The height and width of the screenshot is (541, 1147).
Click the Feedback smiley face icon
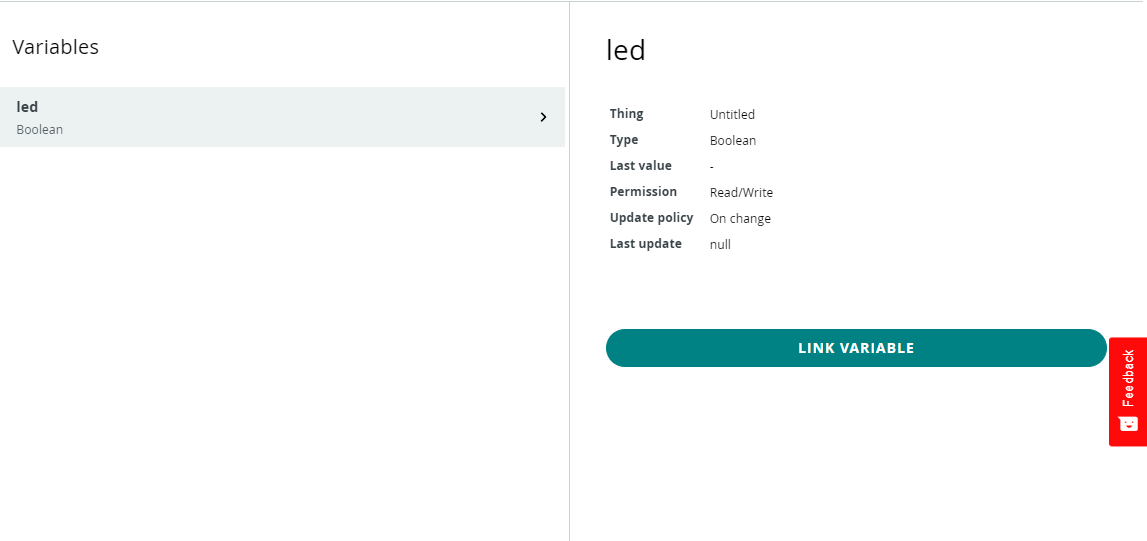click(x=1128, y=423)
